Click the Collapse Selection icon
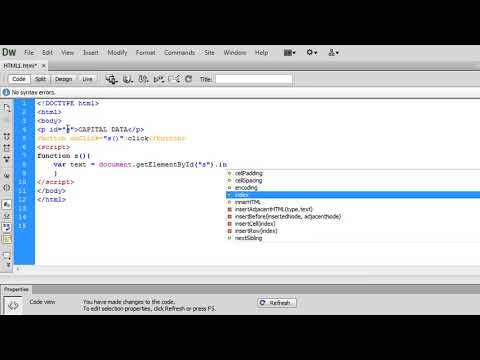Image resolution: width=480 pixels, height=360 pixels. pyautogui.click(x=7, y=148)
